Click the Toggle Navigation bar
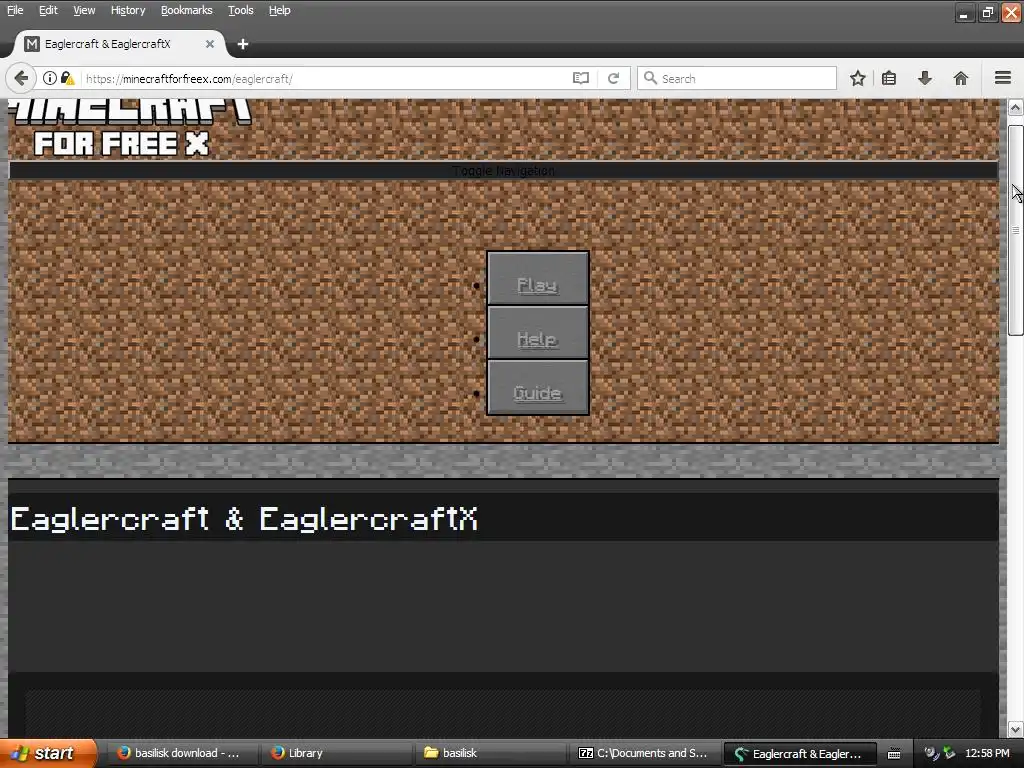 pos(503,170)
